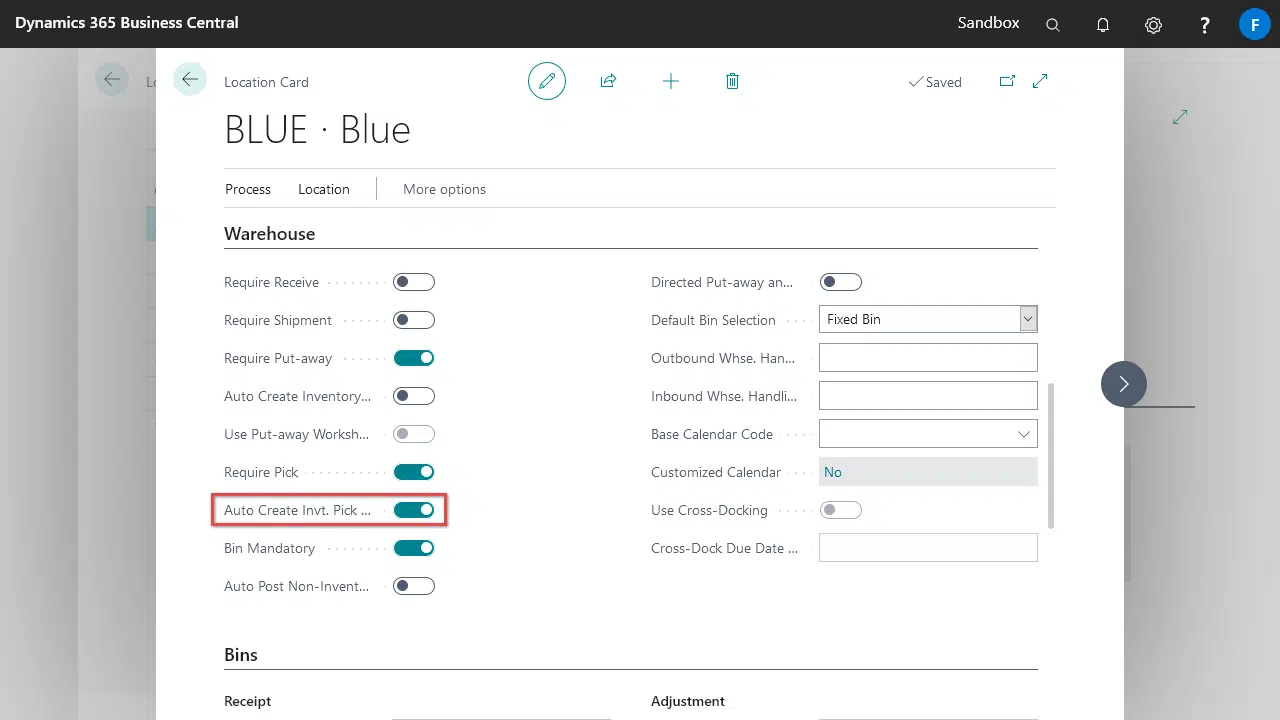Click the Outbound Whse. Handling Time field
1280x720 pixels.
(927, 357)
